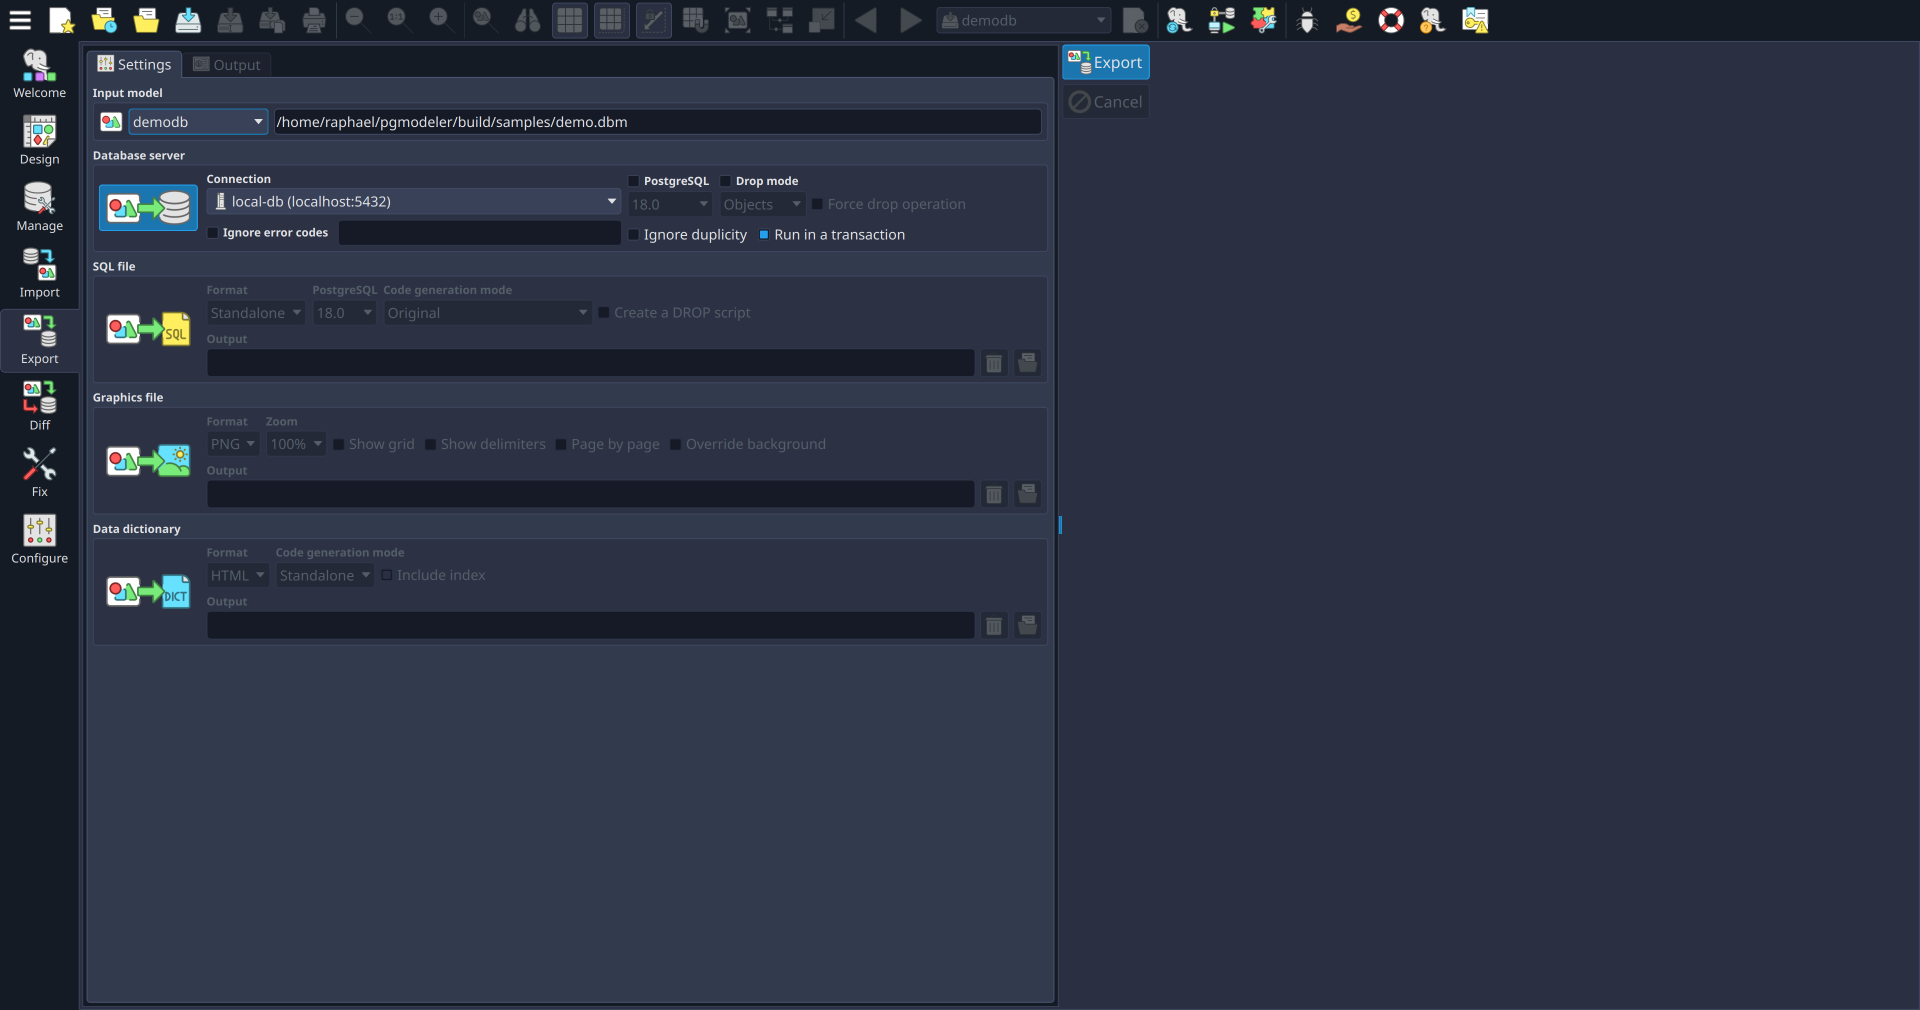Open the bug report toolbar icon
The width and height of the screenshot is (1920, 1010).
coord(1306,20)
